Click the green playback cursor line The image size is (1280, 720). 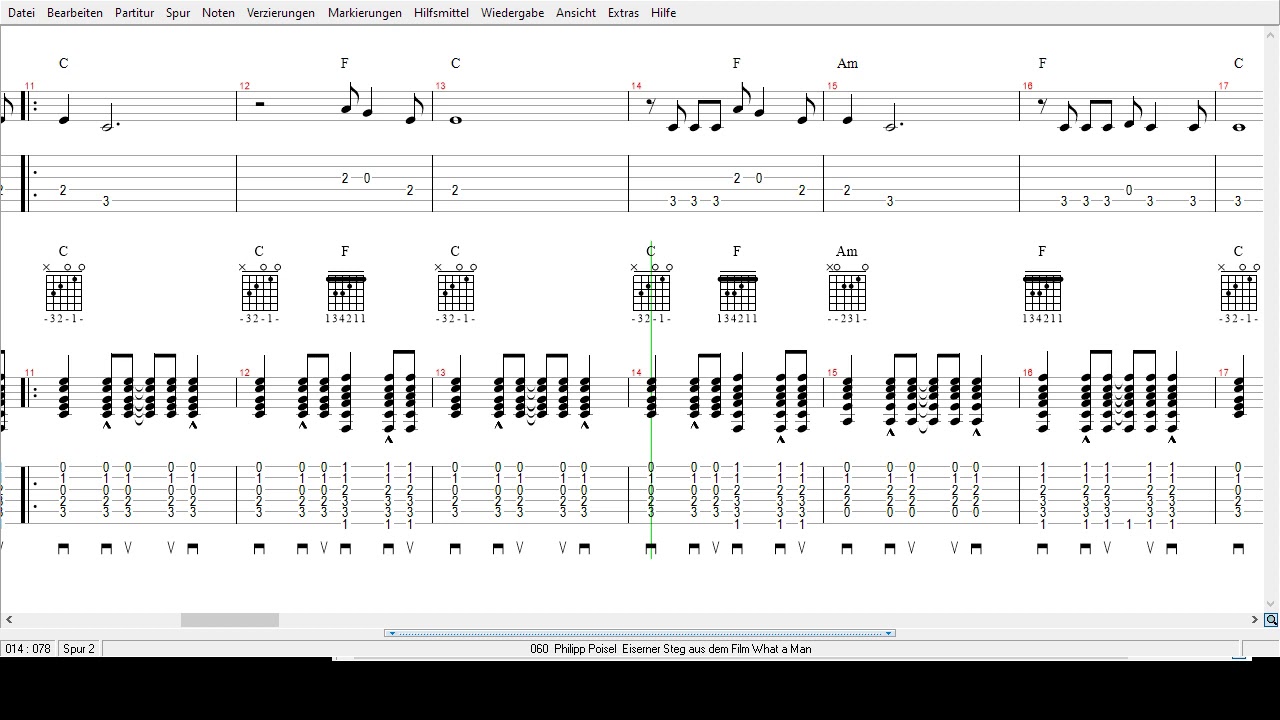[x=651, y=400]
